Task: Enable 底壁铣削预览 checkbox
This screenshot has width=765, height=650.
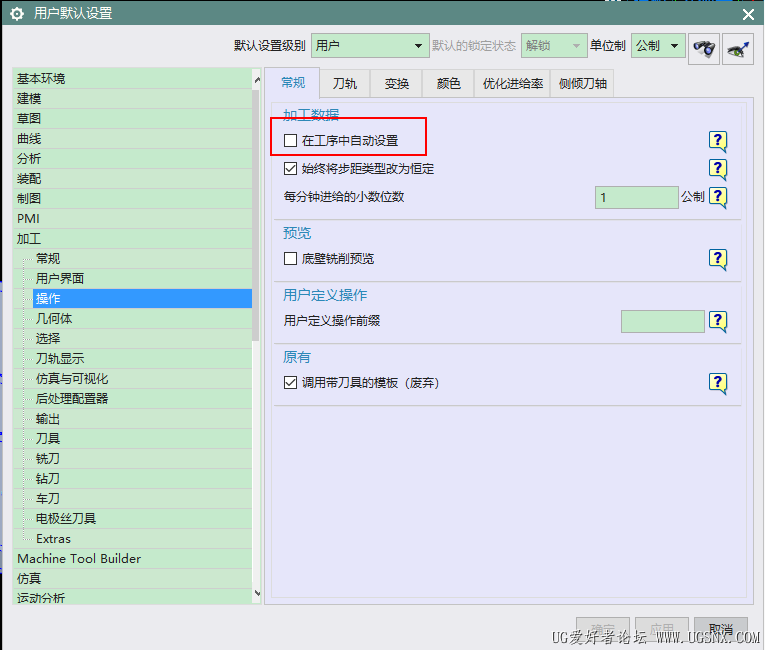Action: click(x=290, y=258)
